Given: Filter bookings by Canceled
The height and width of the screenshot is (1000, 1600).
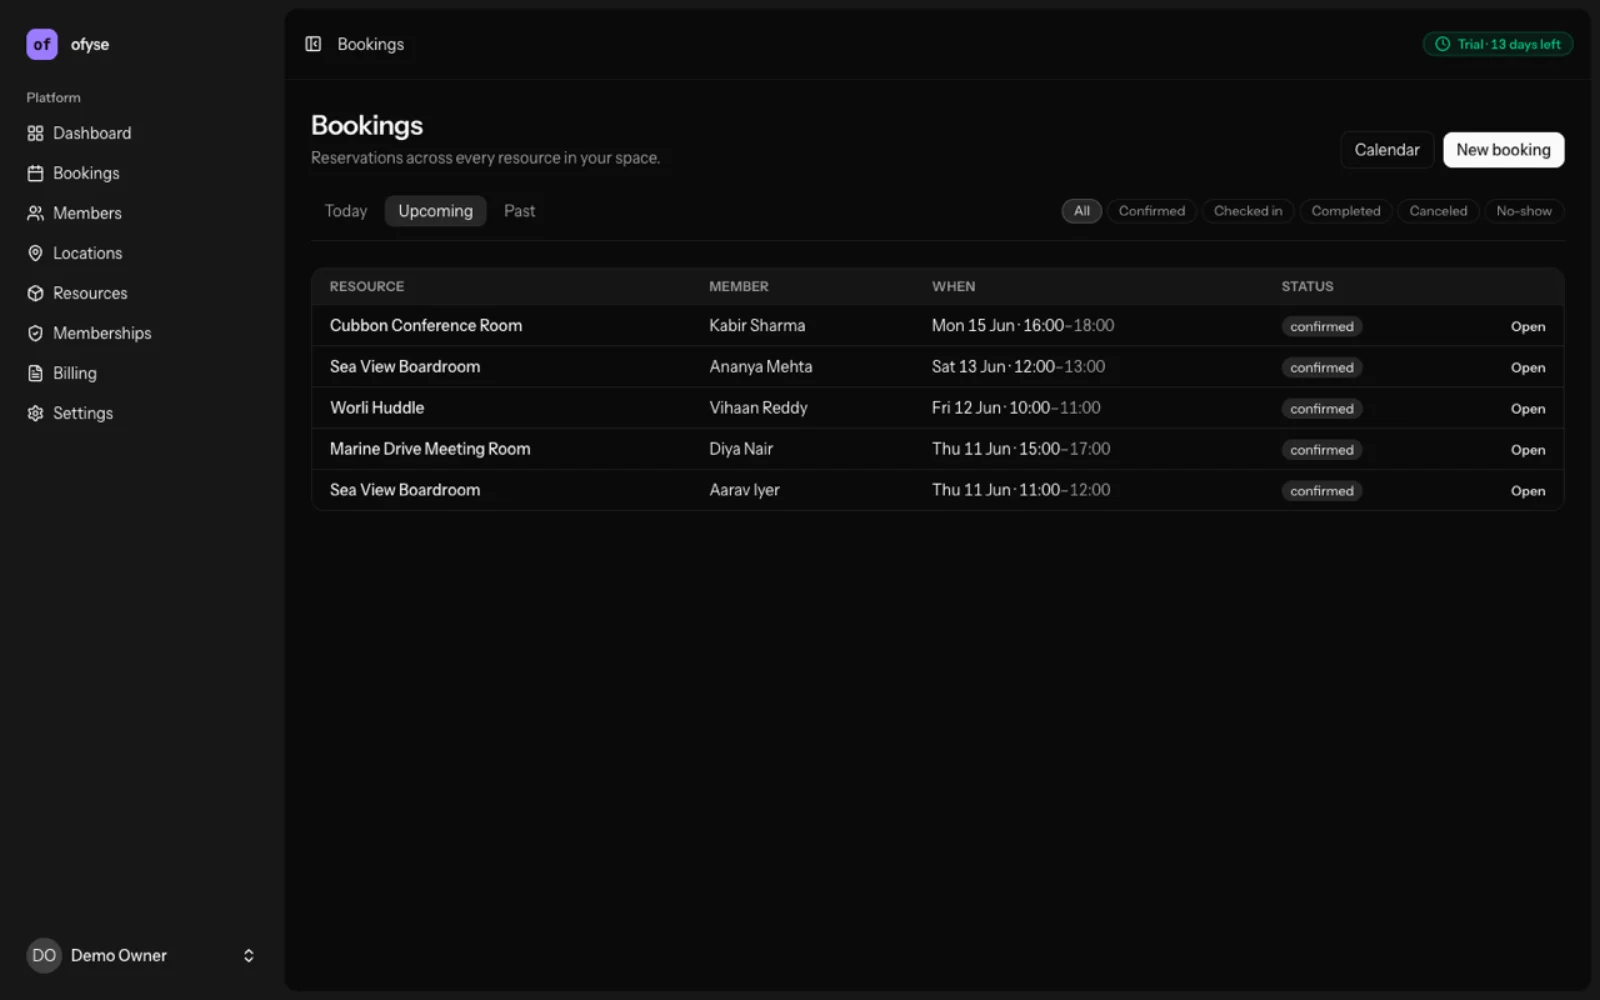Looking at the screenshot, I should point(1438,211).
